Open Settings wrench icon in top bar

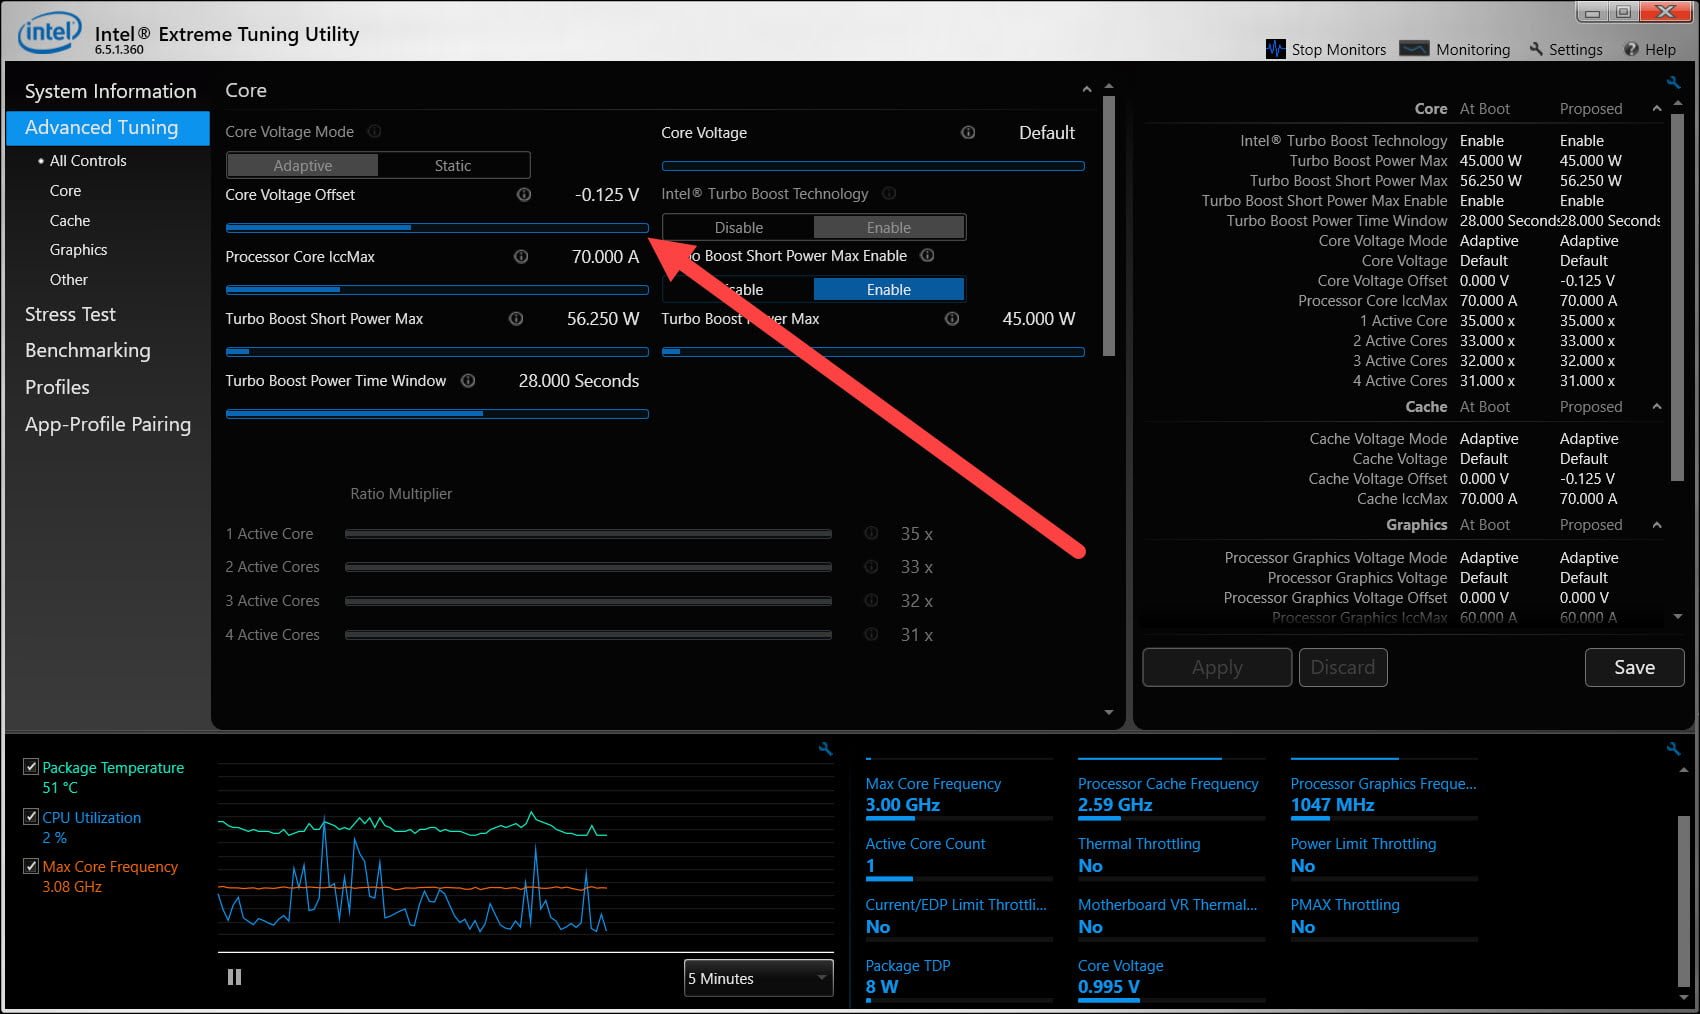[x=1536, y=49]
